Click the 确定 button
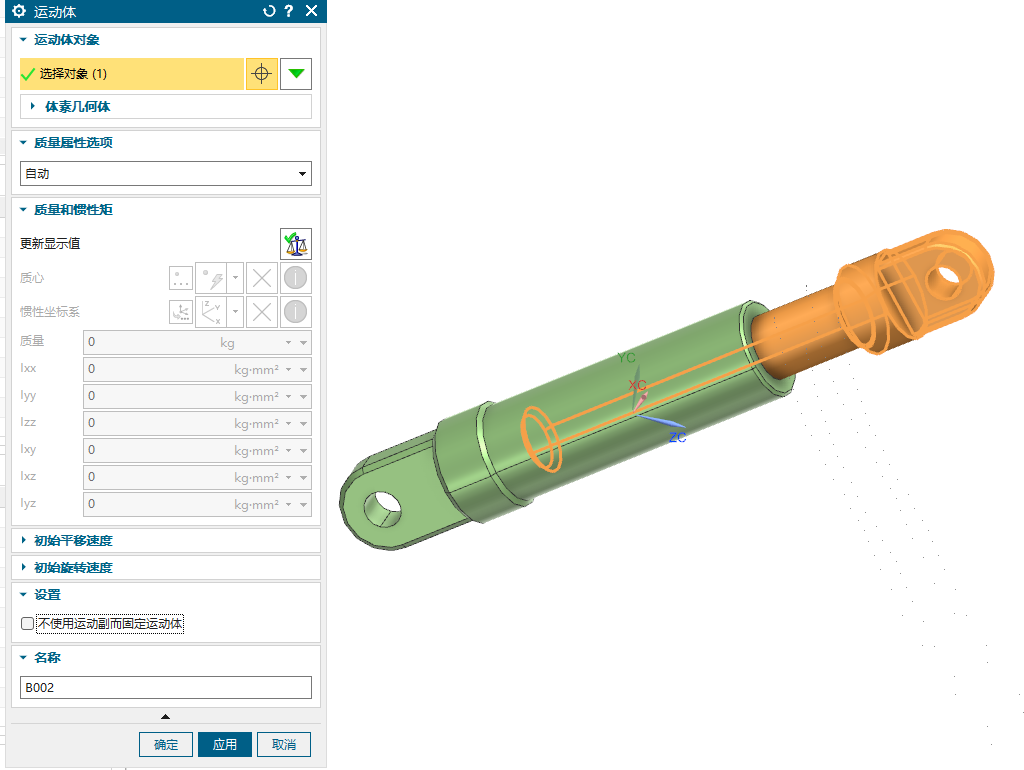Viewport: 1024px width, 770px height. 166,745
